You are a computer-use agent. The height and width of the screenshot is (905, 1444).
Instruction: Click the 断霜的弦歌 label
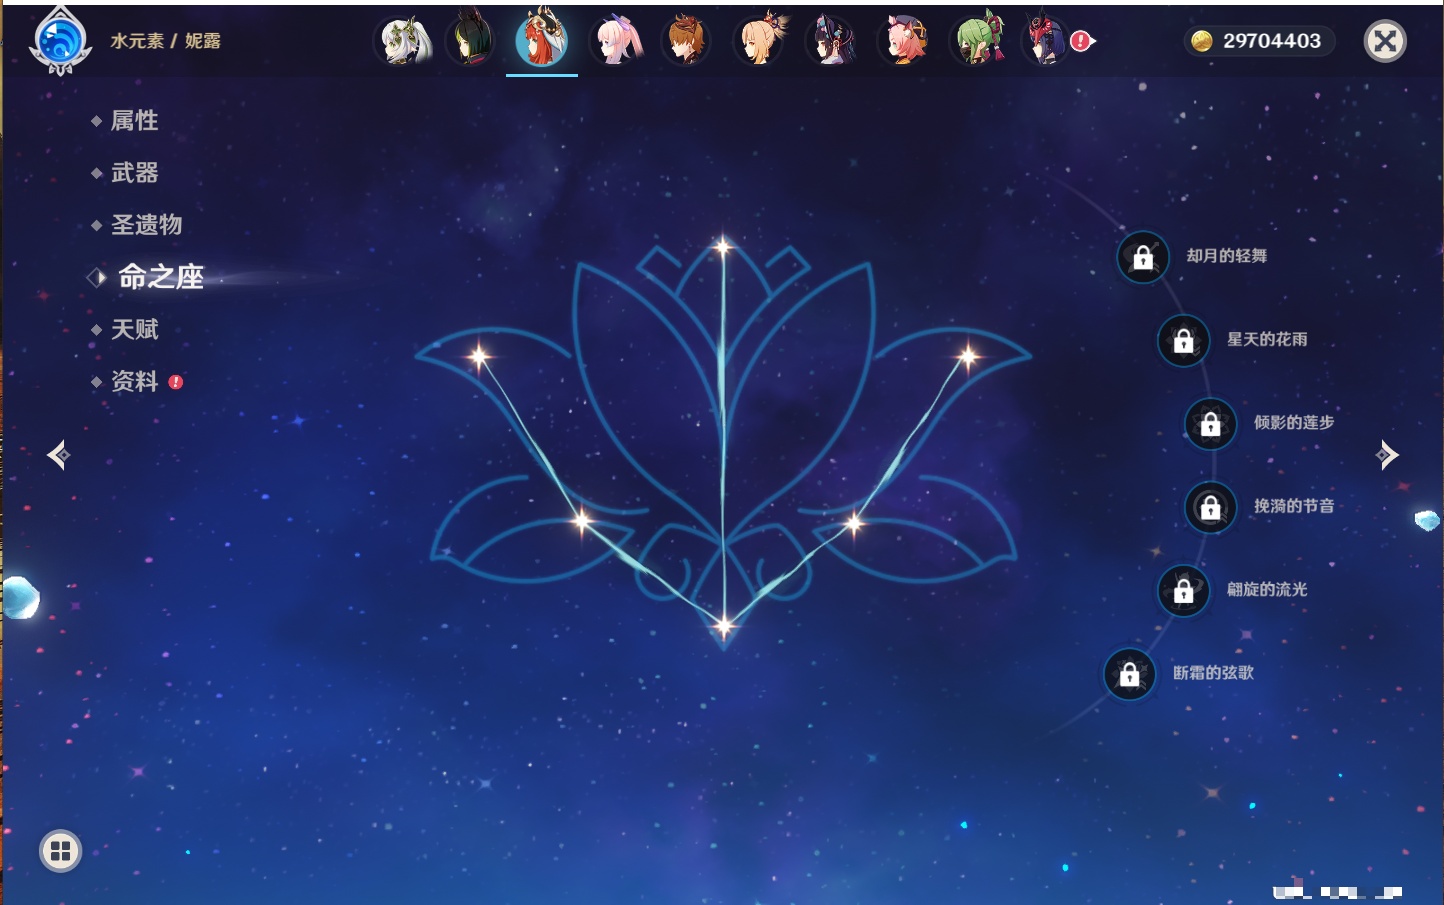pyautogui.click(x=1213, y=673)
